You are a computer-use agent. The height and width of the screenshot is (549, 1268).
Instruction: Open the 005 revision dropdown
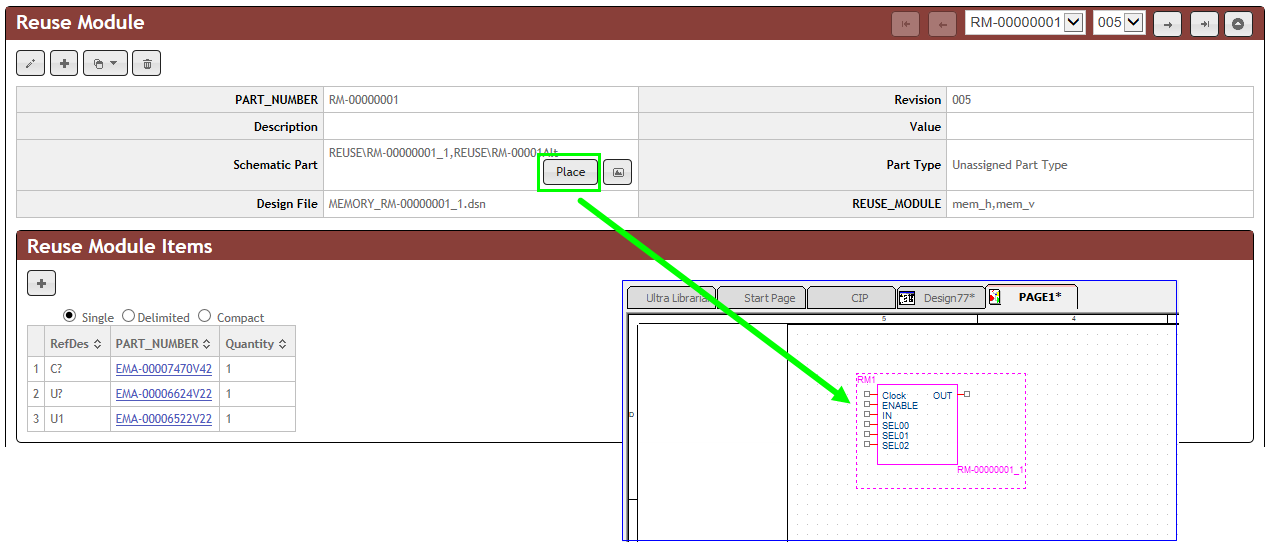[1119, 23]
